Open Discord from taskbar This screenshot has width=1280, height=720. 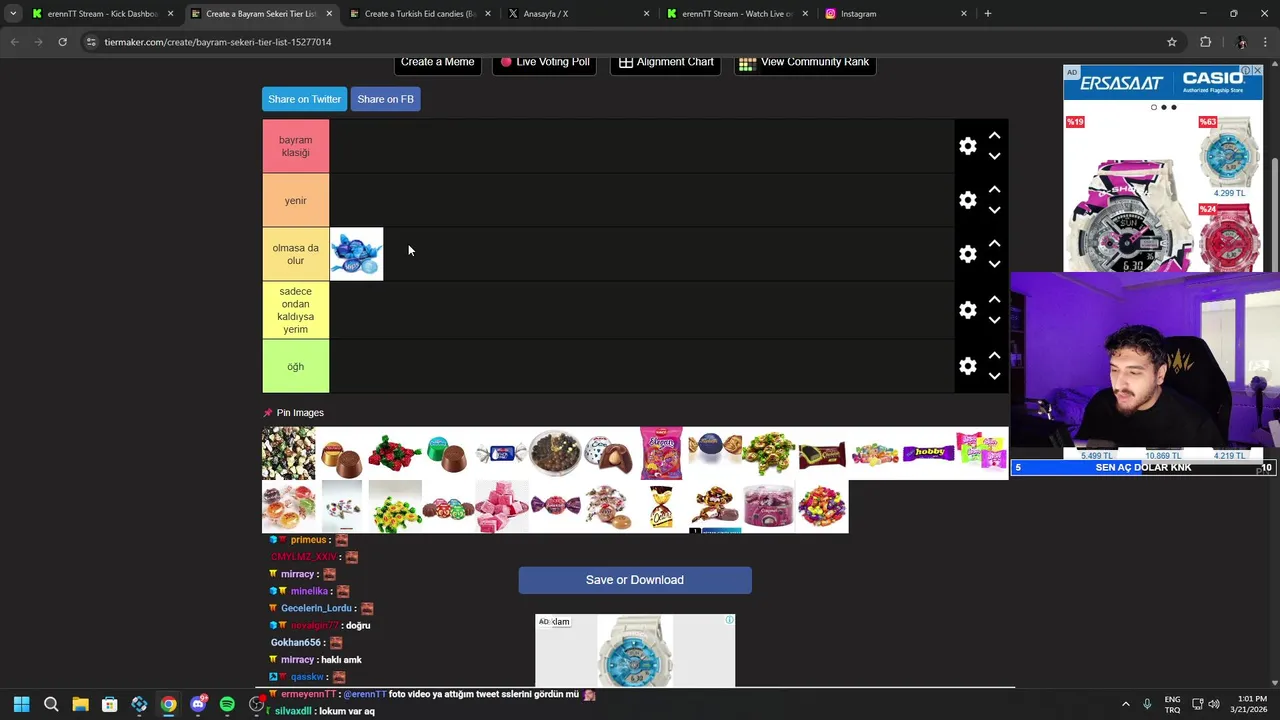click(198, 704)
